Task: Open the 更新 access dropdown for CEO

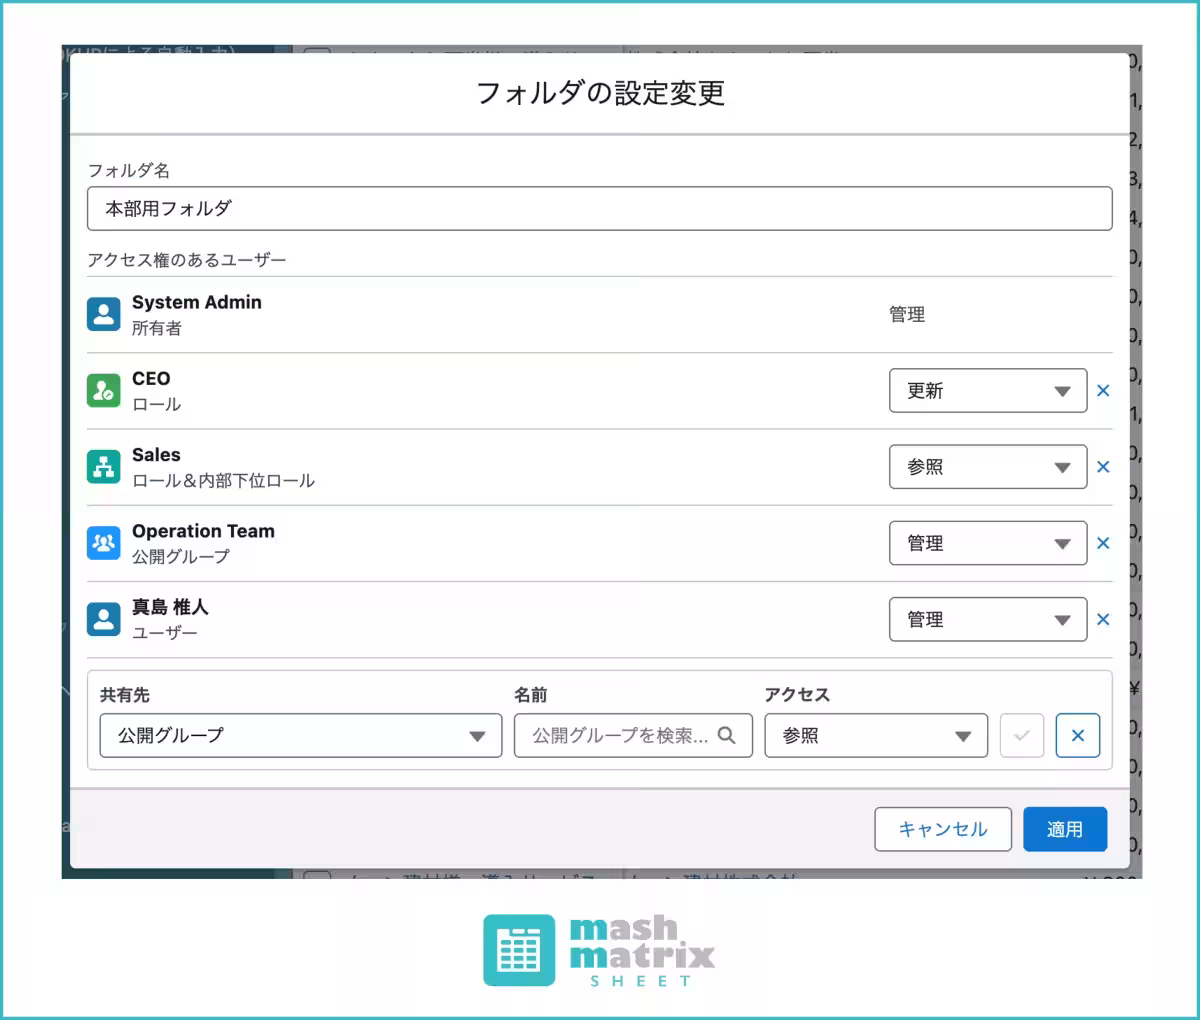Action: pyautogui.click(x=987, y=390)
